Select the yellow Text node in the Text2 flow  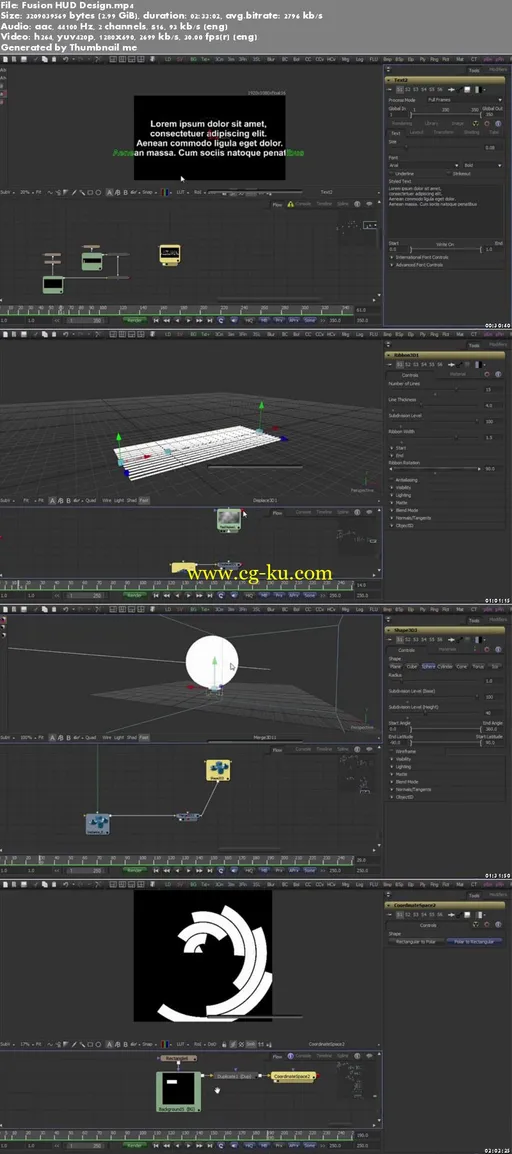pyautogui.click(x=171, y=255)
